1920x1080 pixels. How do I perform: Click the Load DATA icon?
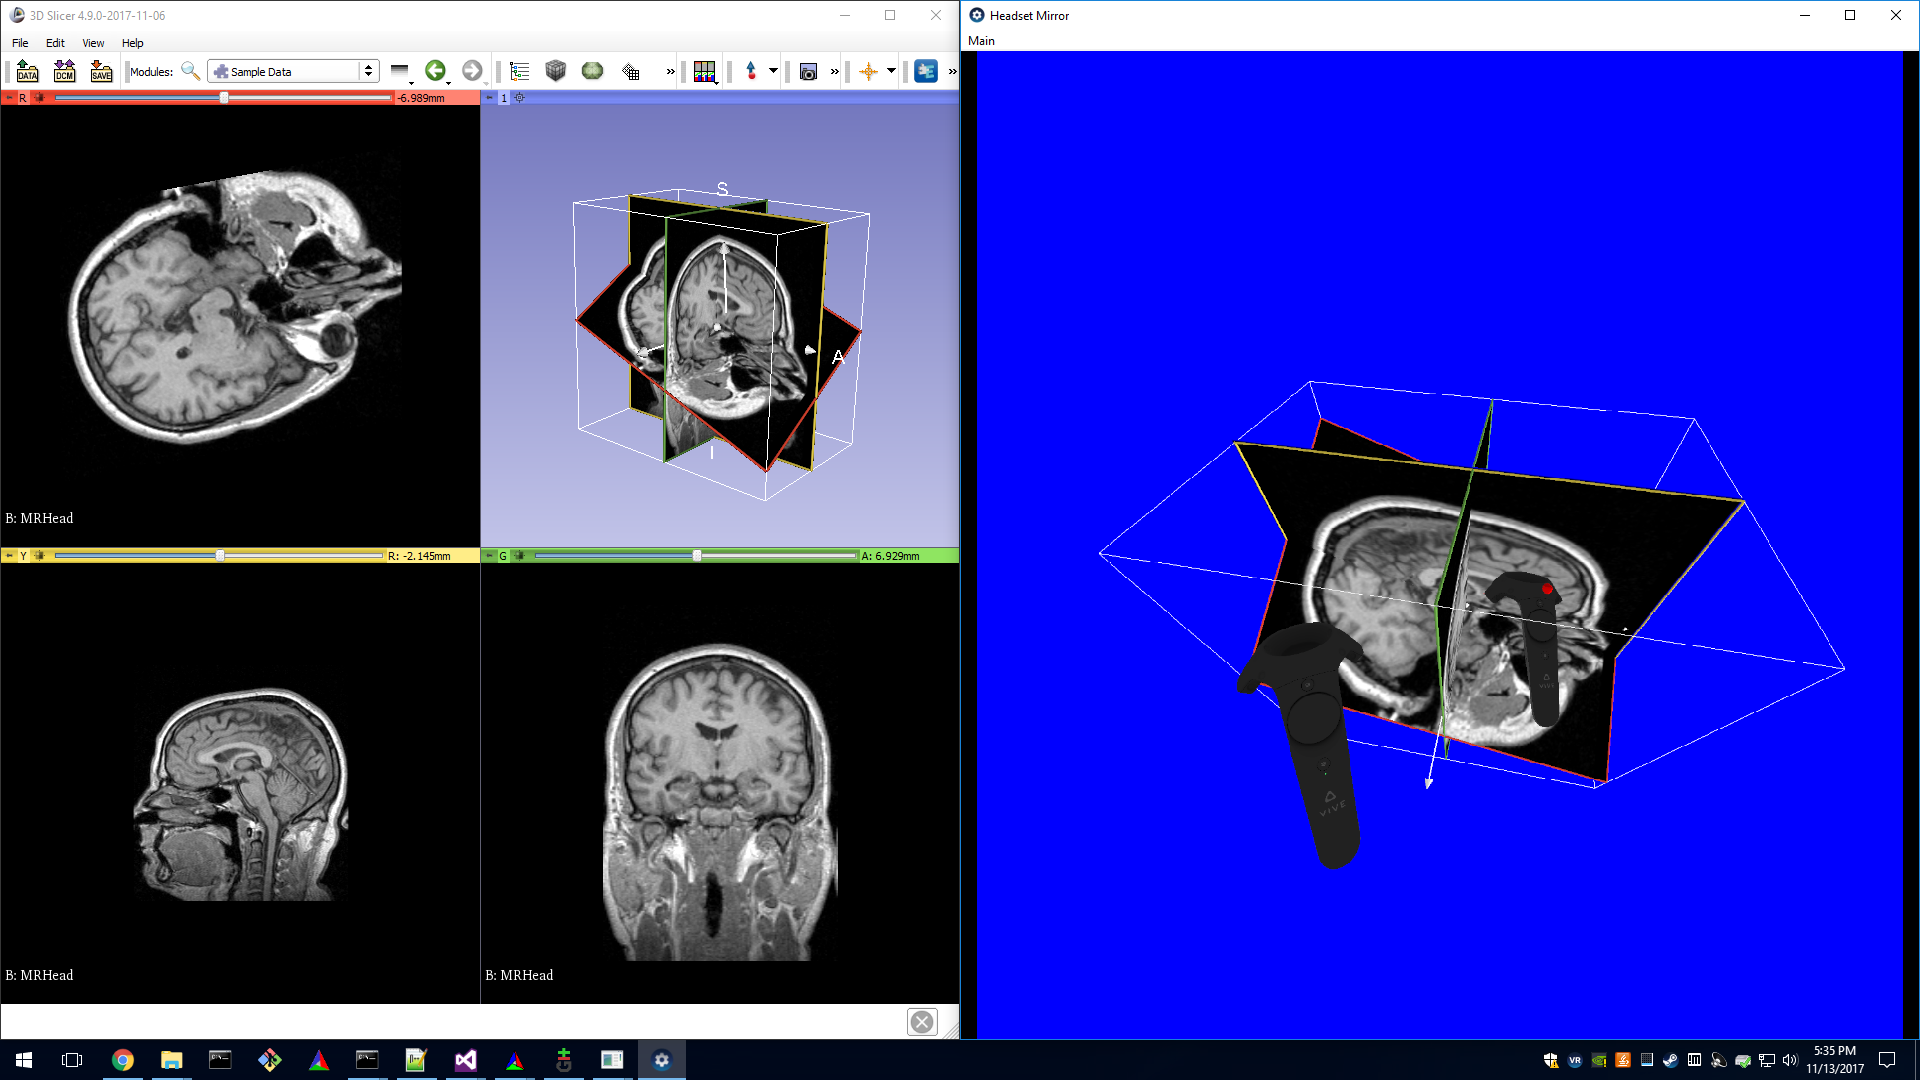[x=27, y=71]
